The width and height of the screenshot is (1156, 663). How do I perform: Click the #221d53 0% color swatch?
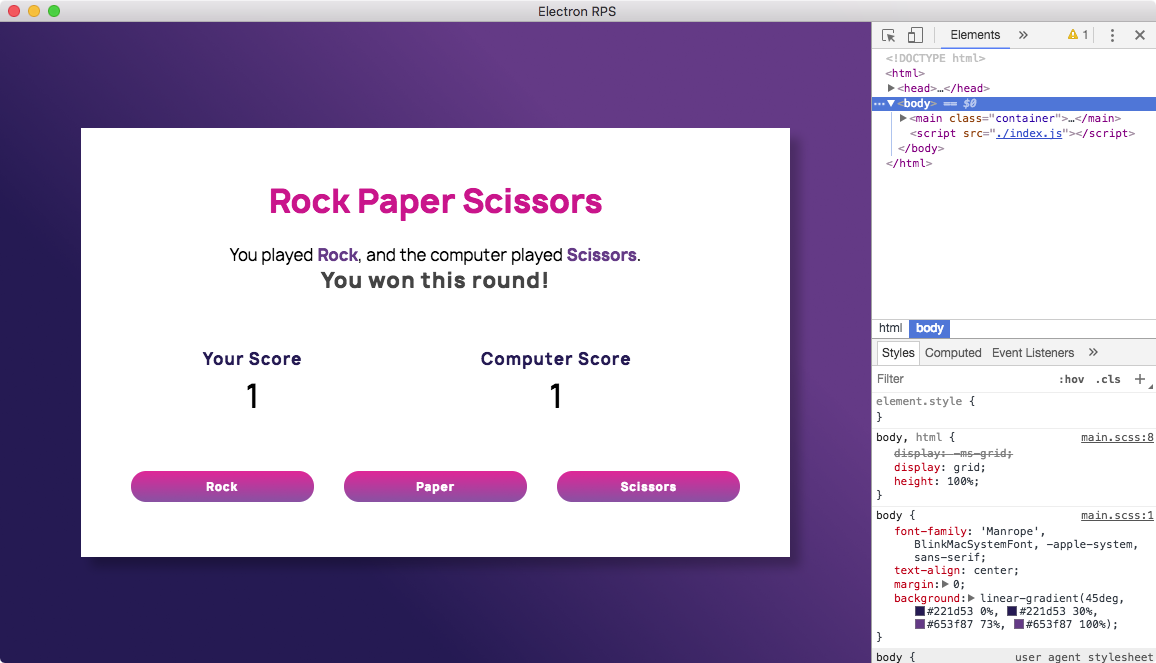click(920, 611)
